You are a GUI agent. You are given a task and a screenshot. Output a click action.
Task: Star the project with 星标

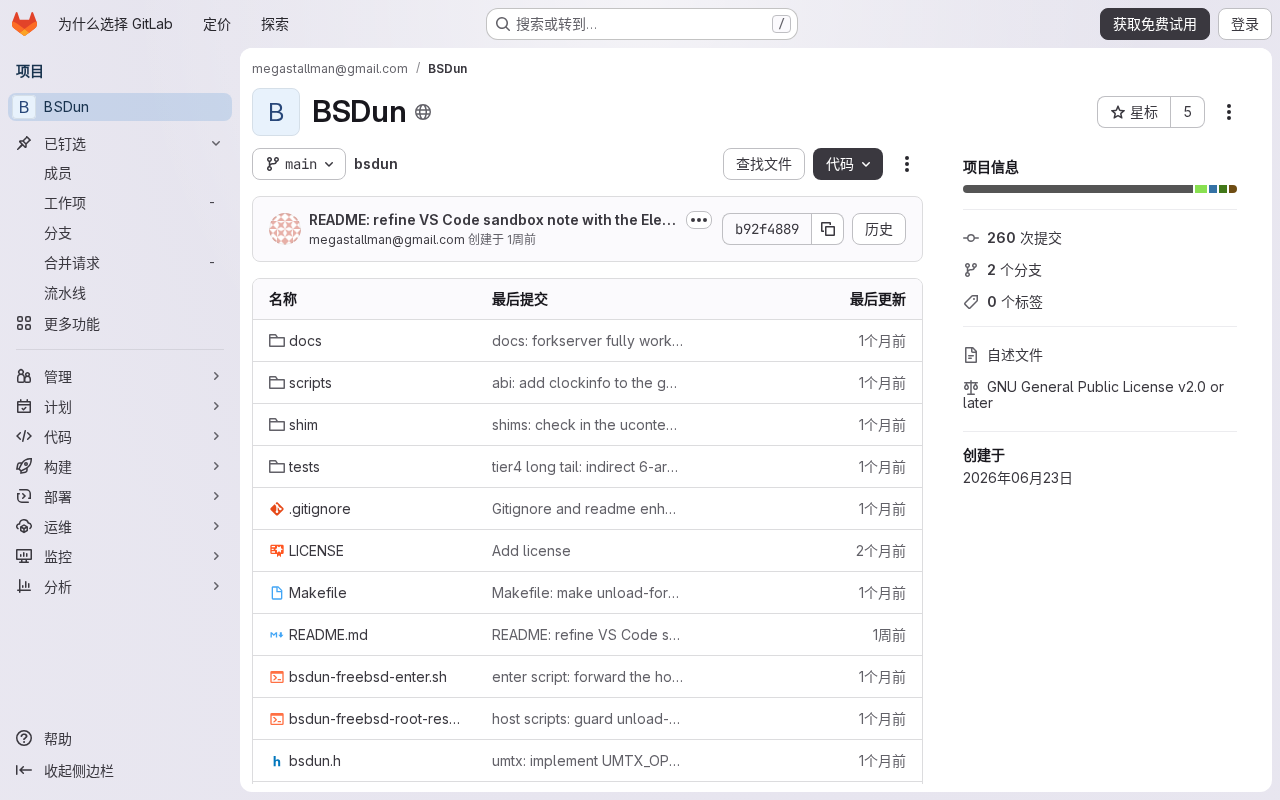point(1134,112)
